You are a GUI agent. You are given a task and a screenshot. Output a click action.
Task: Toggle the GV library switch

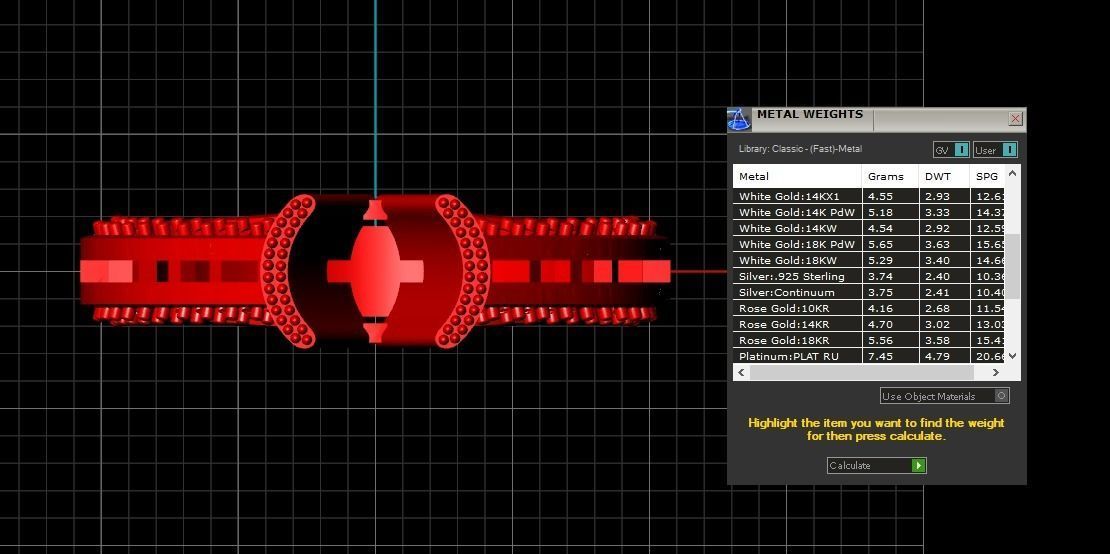click(951, 150)
